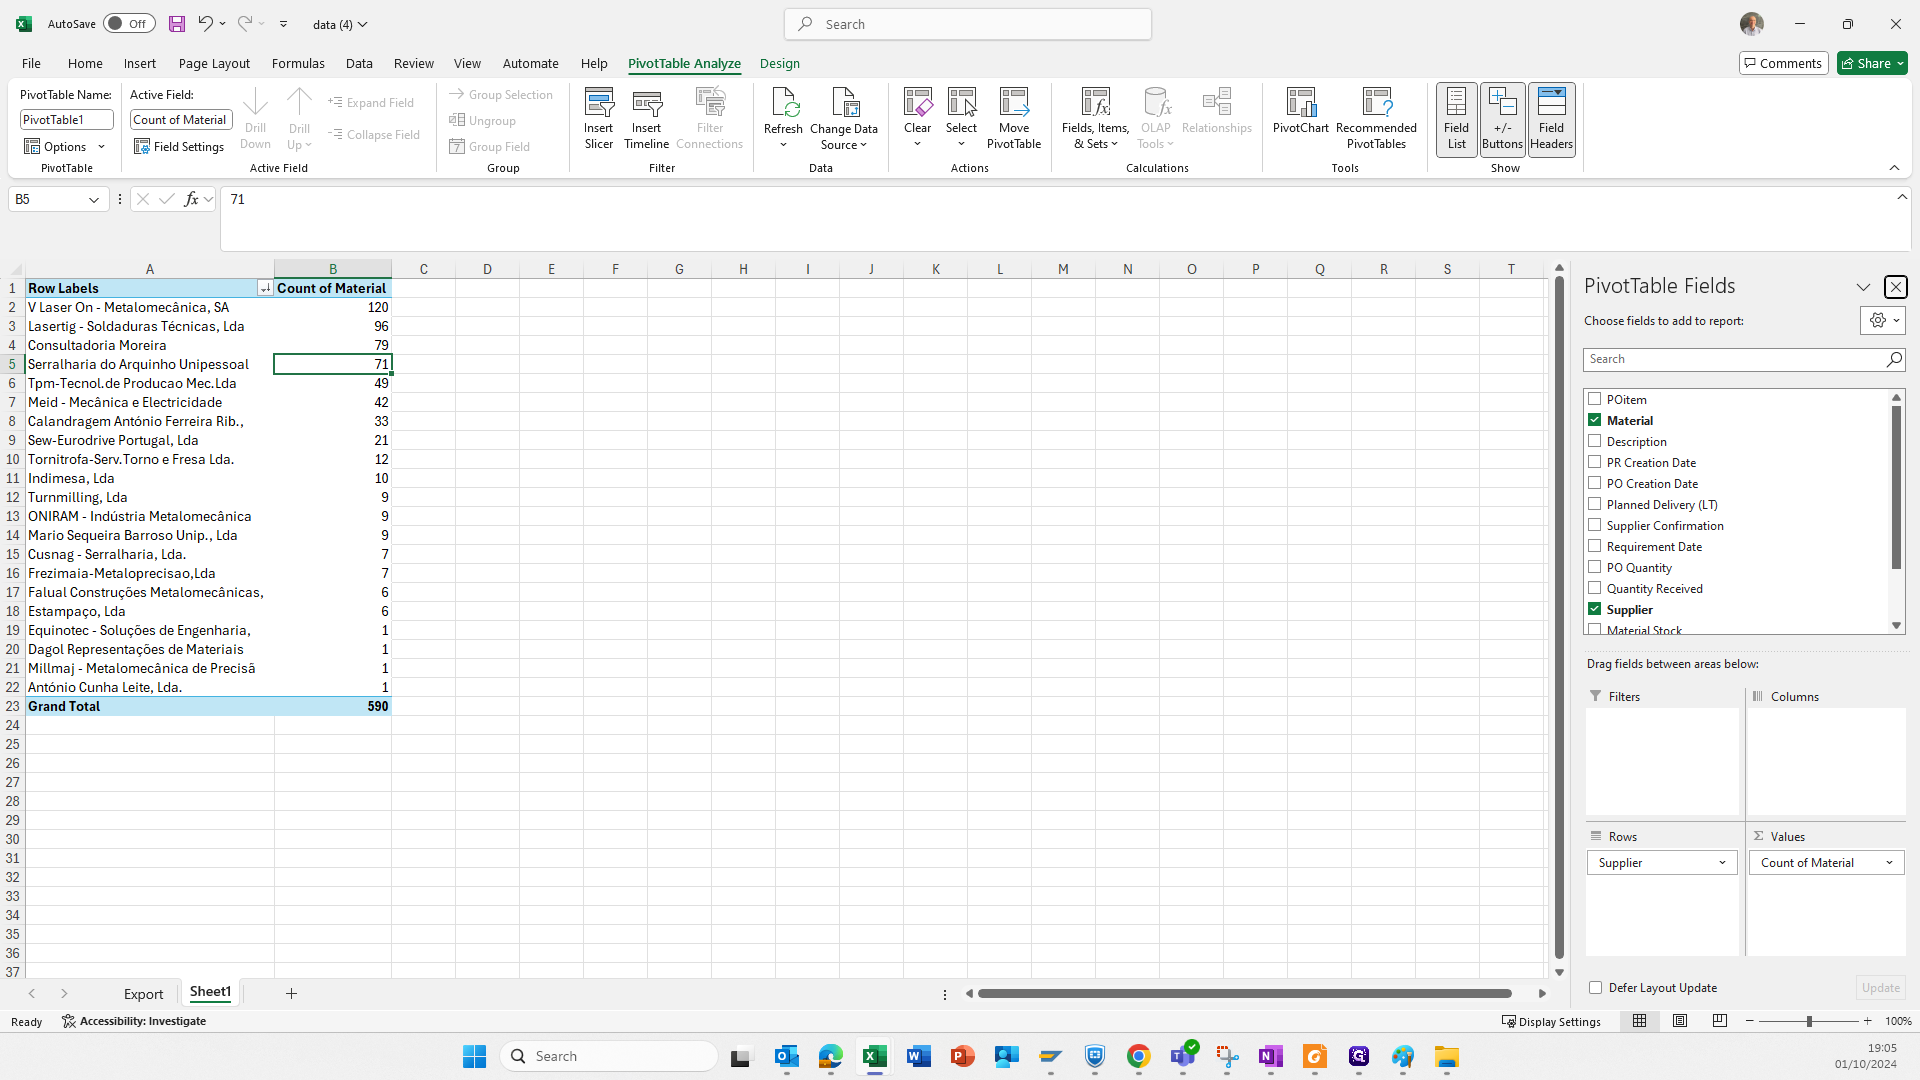Click the Save icon in title bar
Viewport: 1920px width, 1080px height.
pyautogui.click(x=177, y=24)
